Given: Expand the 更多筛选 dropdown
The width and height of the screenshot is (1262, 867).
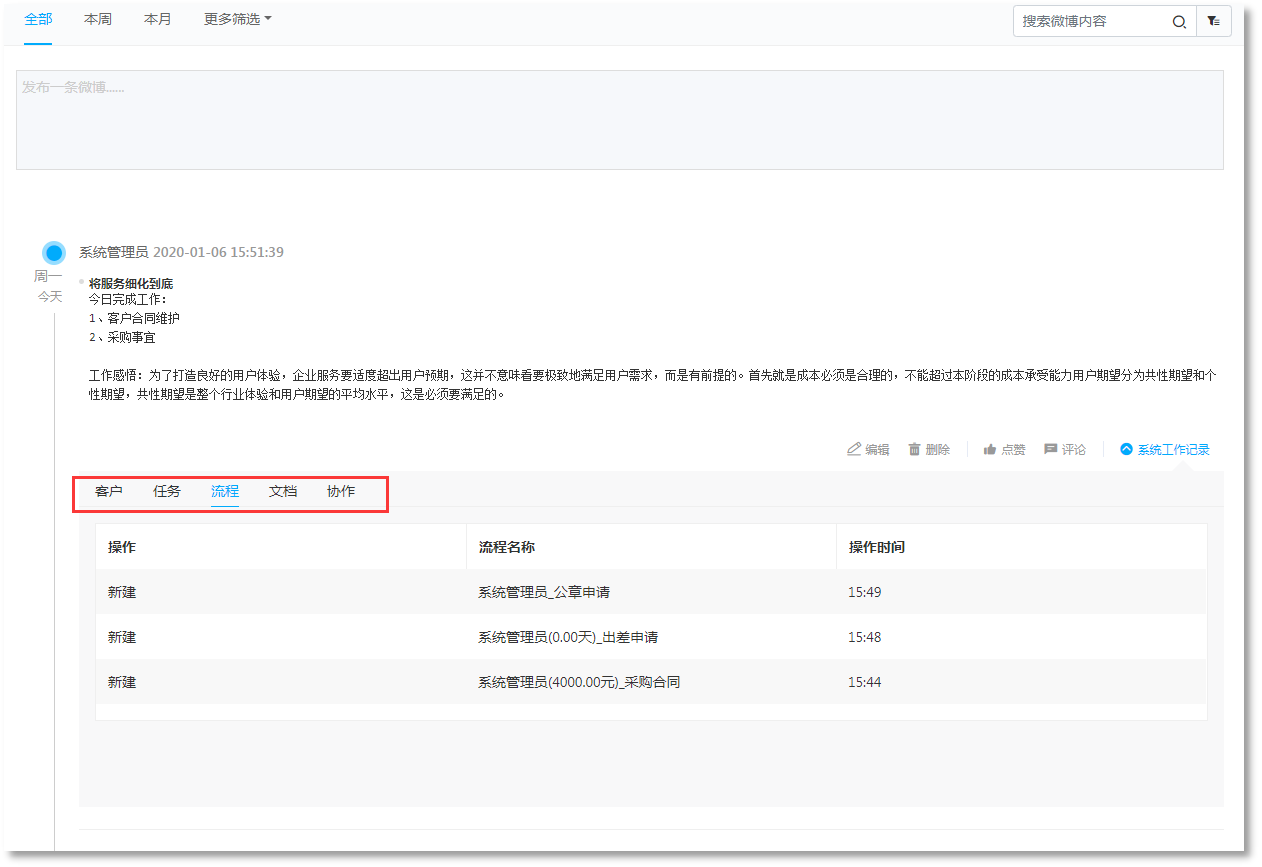Looking at the screenshot, I should (x=237, y=19).
